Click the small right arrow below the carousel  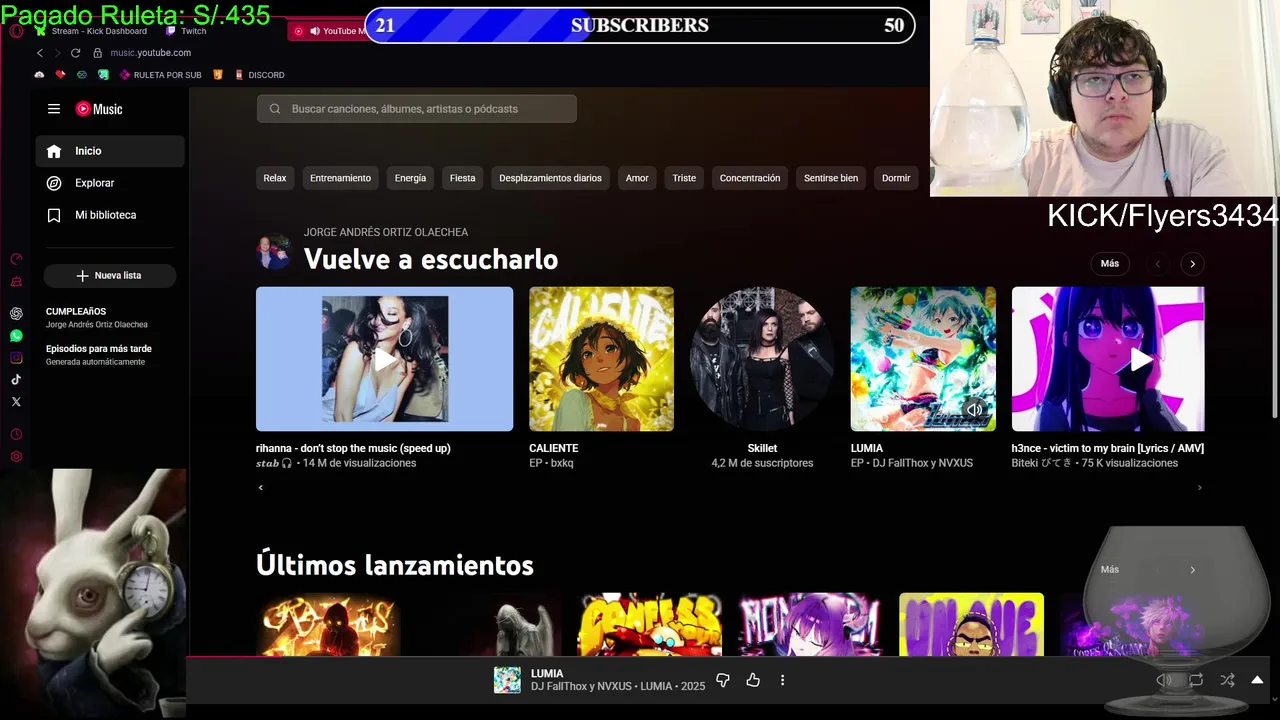(1199, 488)
